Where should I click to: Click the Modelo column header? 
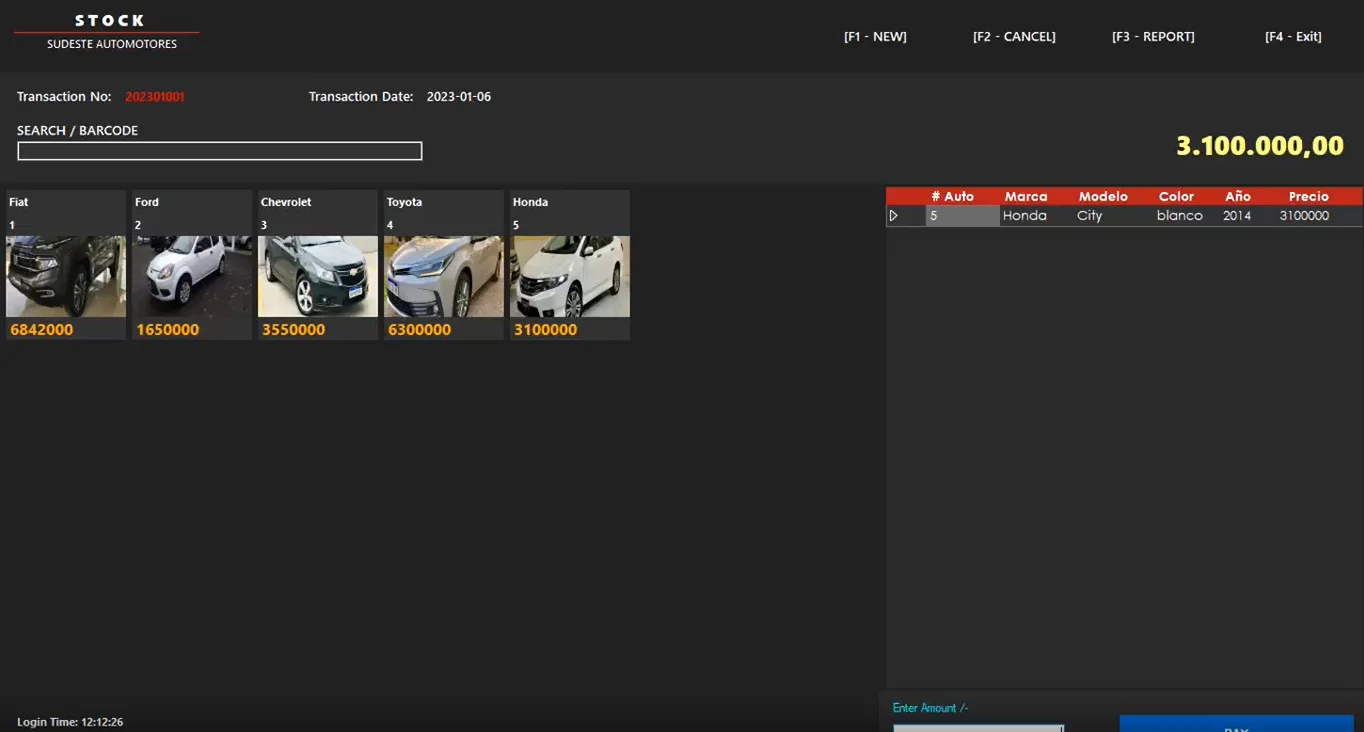tap(1103, 197)
